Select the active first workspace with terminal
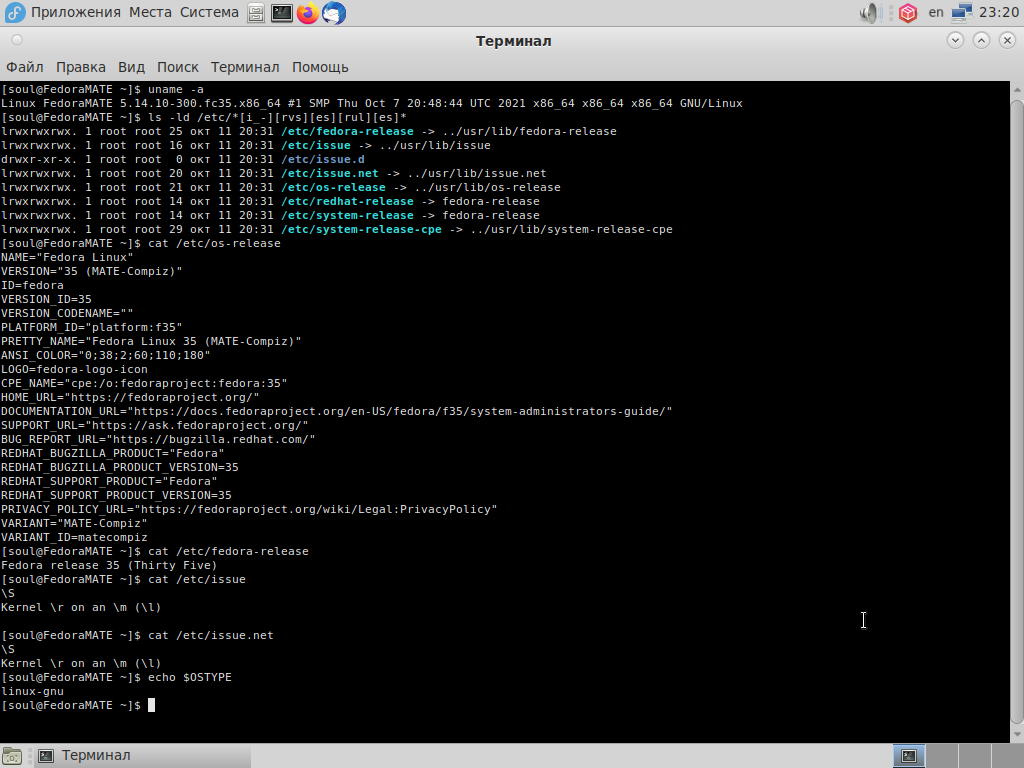Screen dimensions: 1024x768 [x=909, y=756]
